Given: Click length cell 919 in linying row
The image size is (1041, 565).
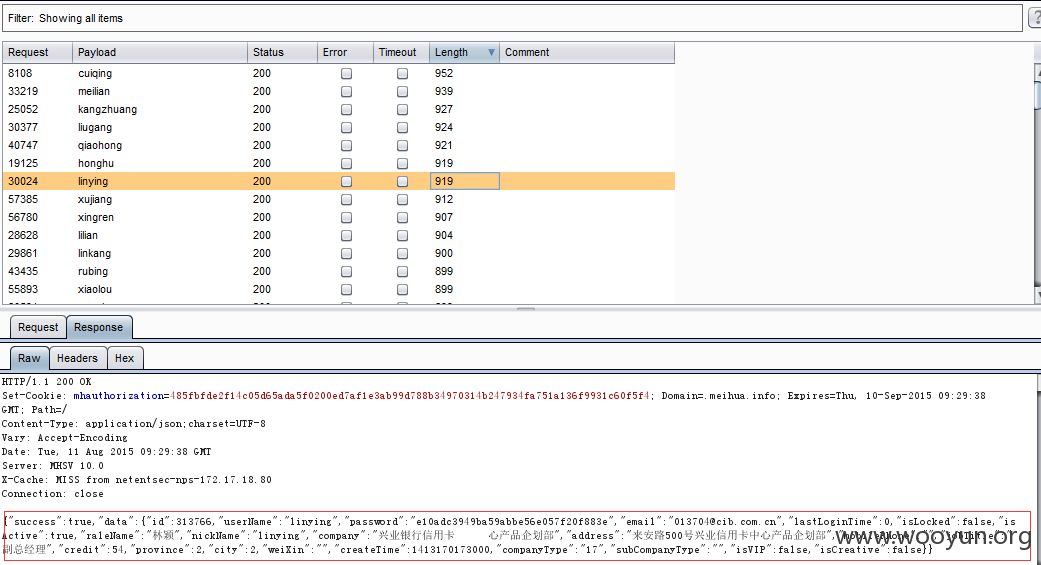Looking at the screenshot, I should (x=465, y=181).
